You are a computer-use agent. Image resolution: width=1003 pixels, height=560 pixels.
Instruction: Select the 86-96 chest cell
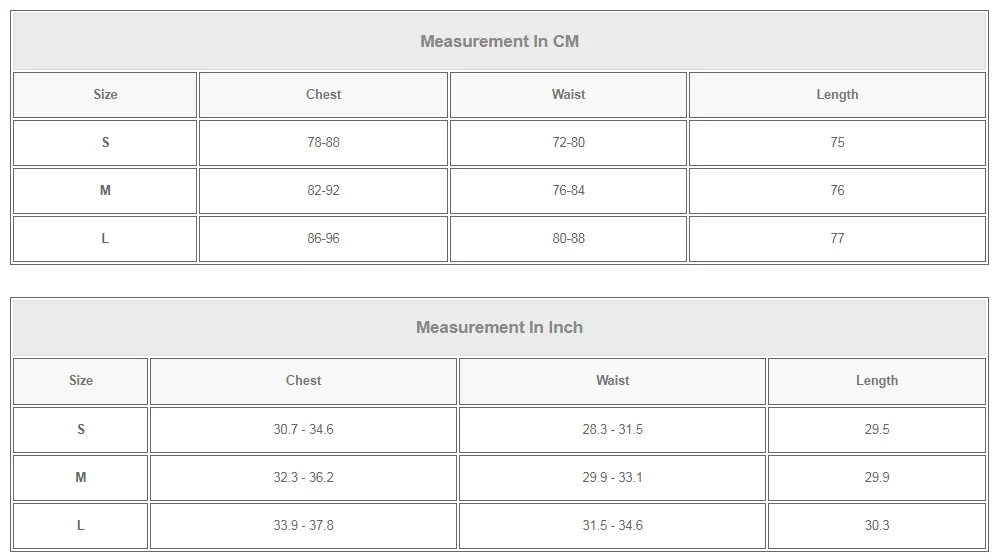[323, 239]
